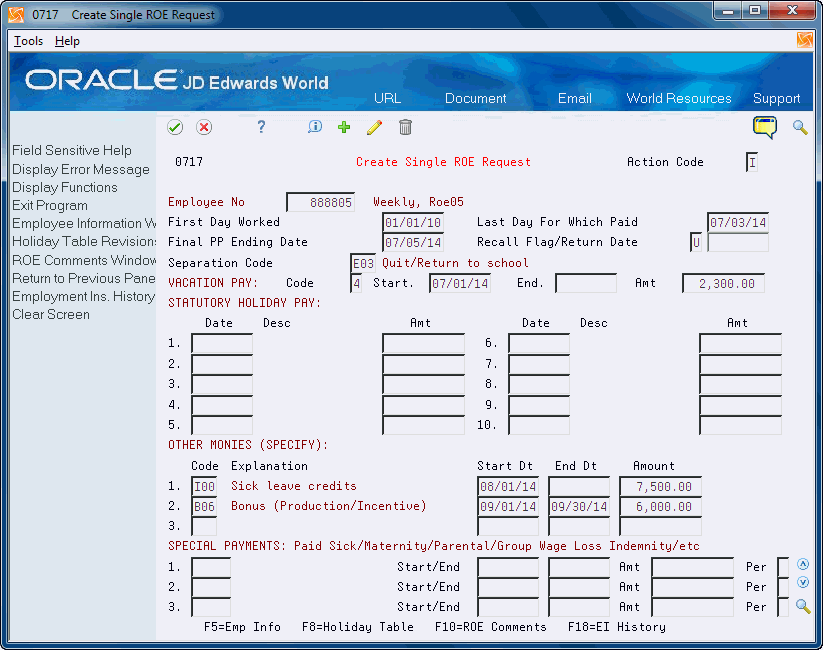823x650 pixels.
Task: Click the title bar application icon
Action: [x=16, y=15]
